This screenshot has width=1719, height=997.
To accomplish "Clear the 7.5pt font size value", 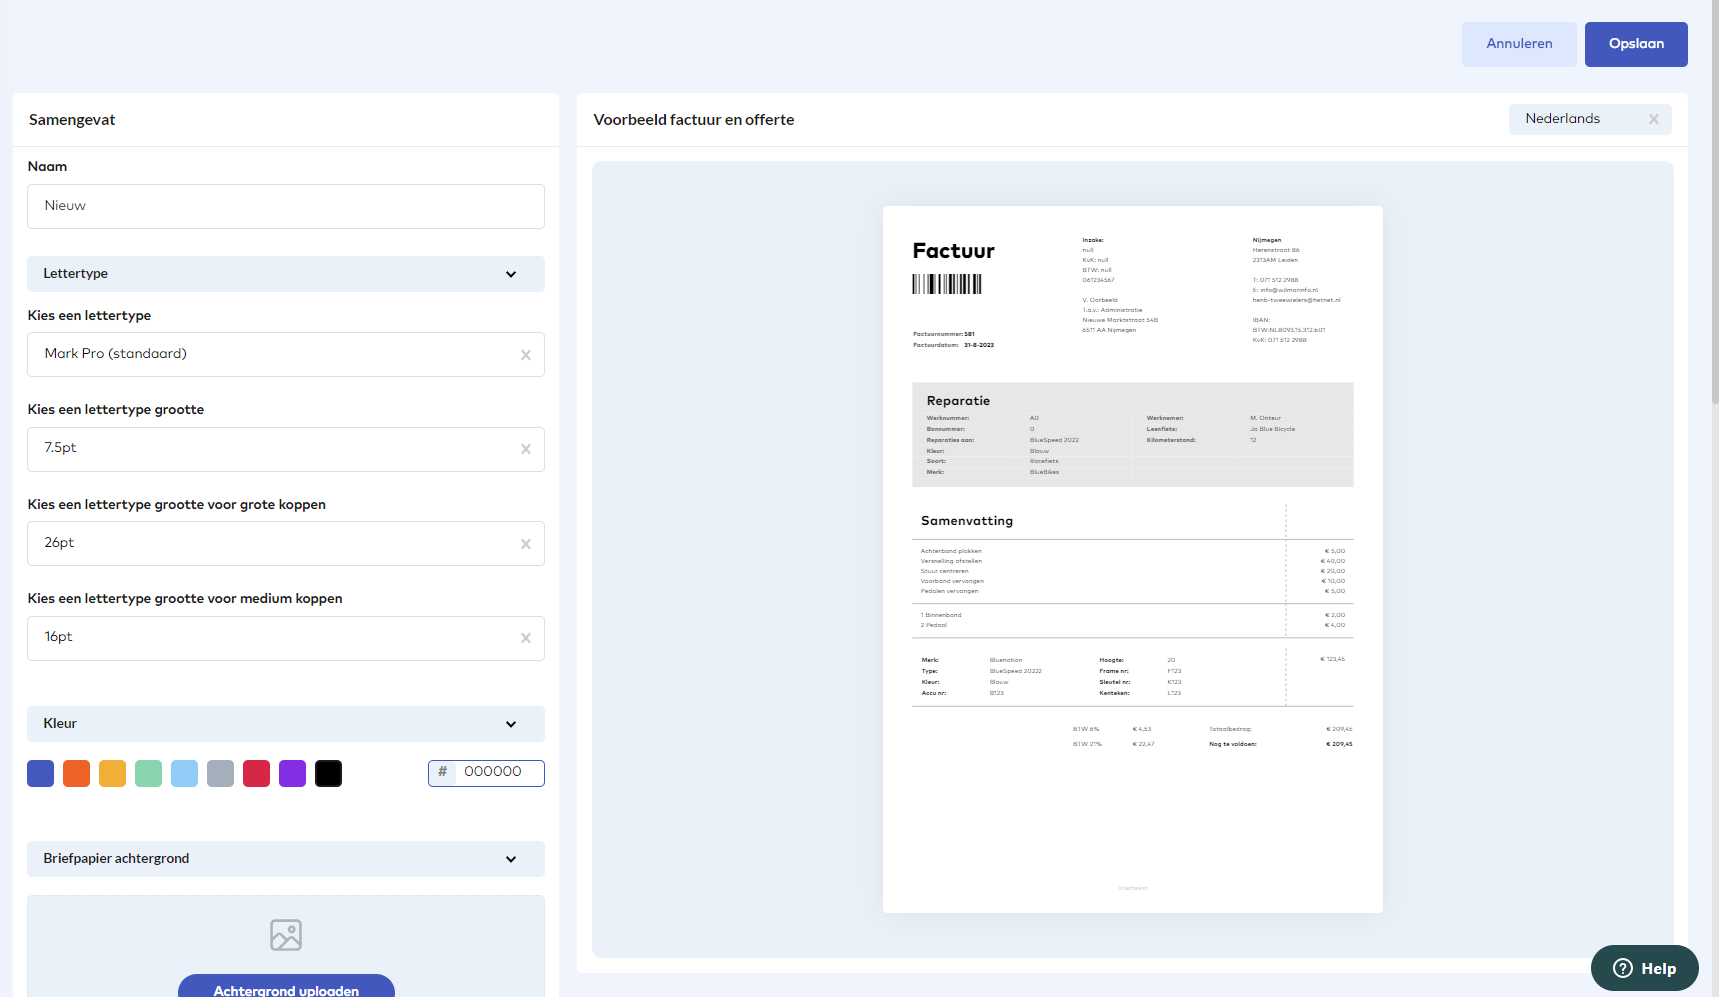I will (x=526, y=450).
